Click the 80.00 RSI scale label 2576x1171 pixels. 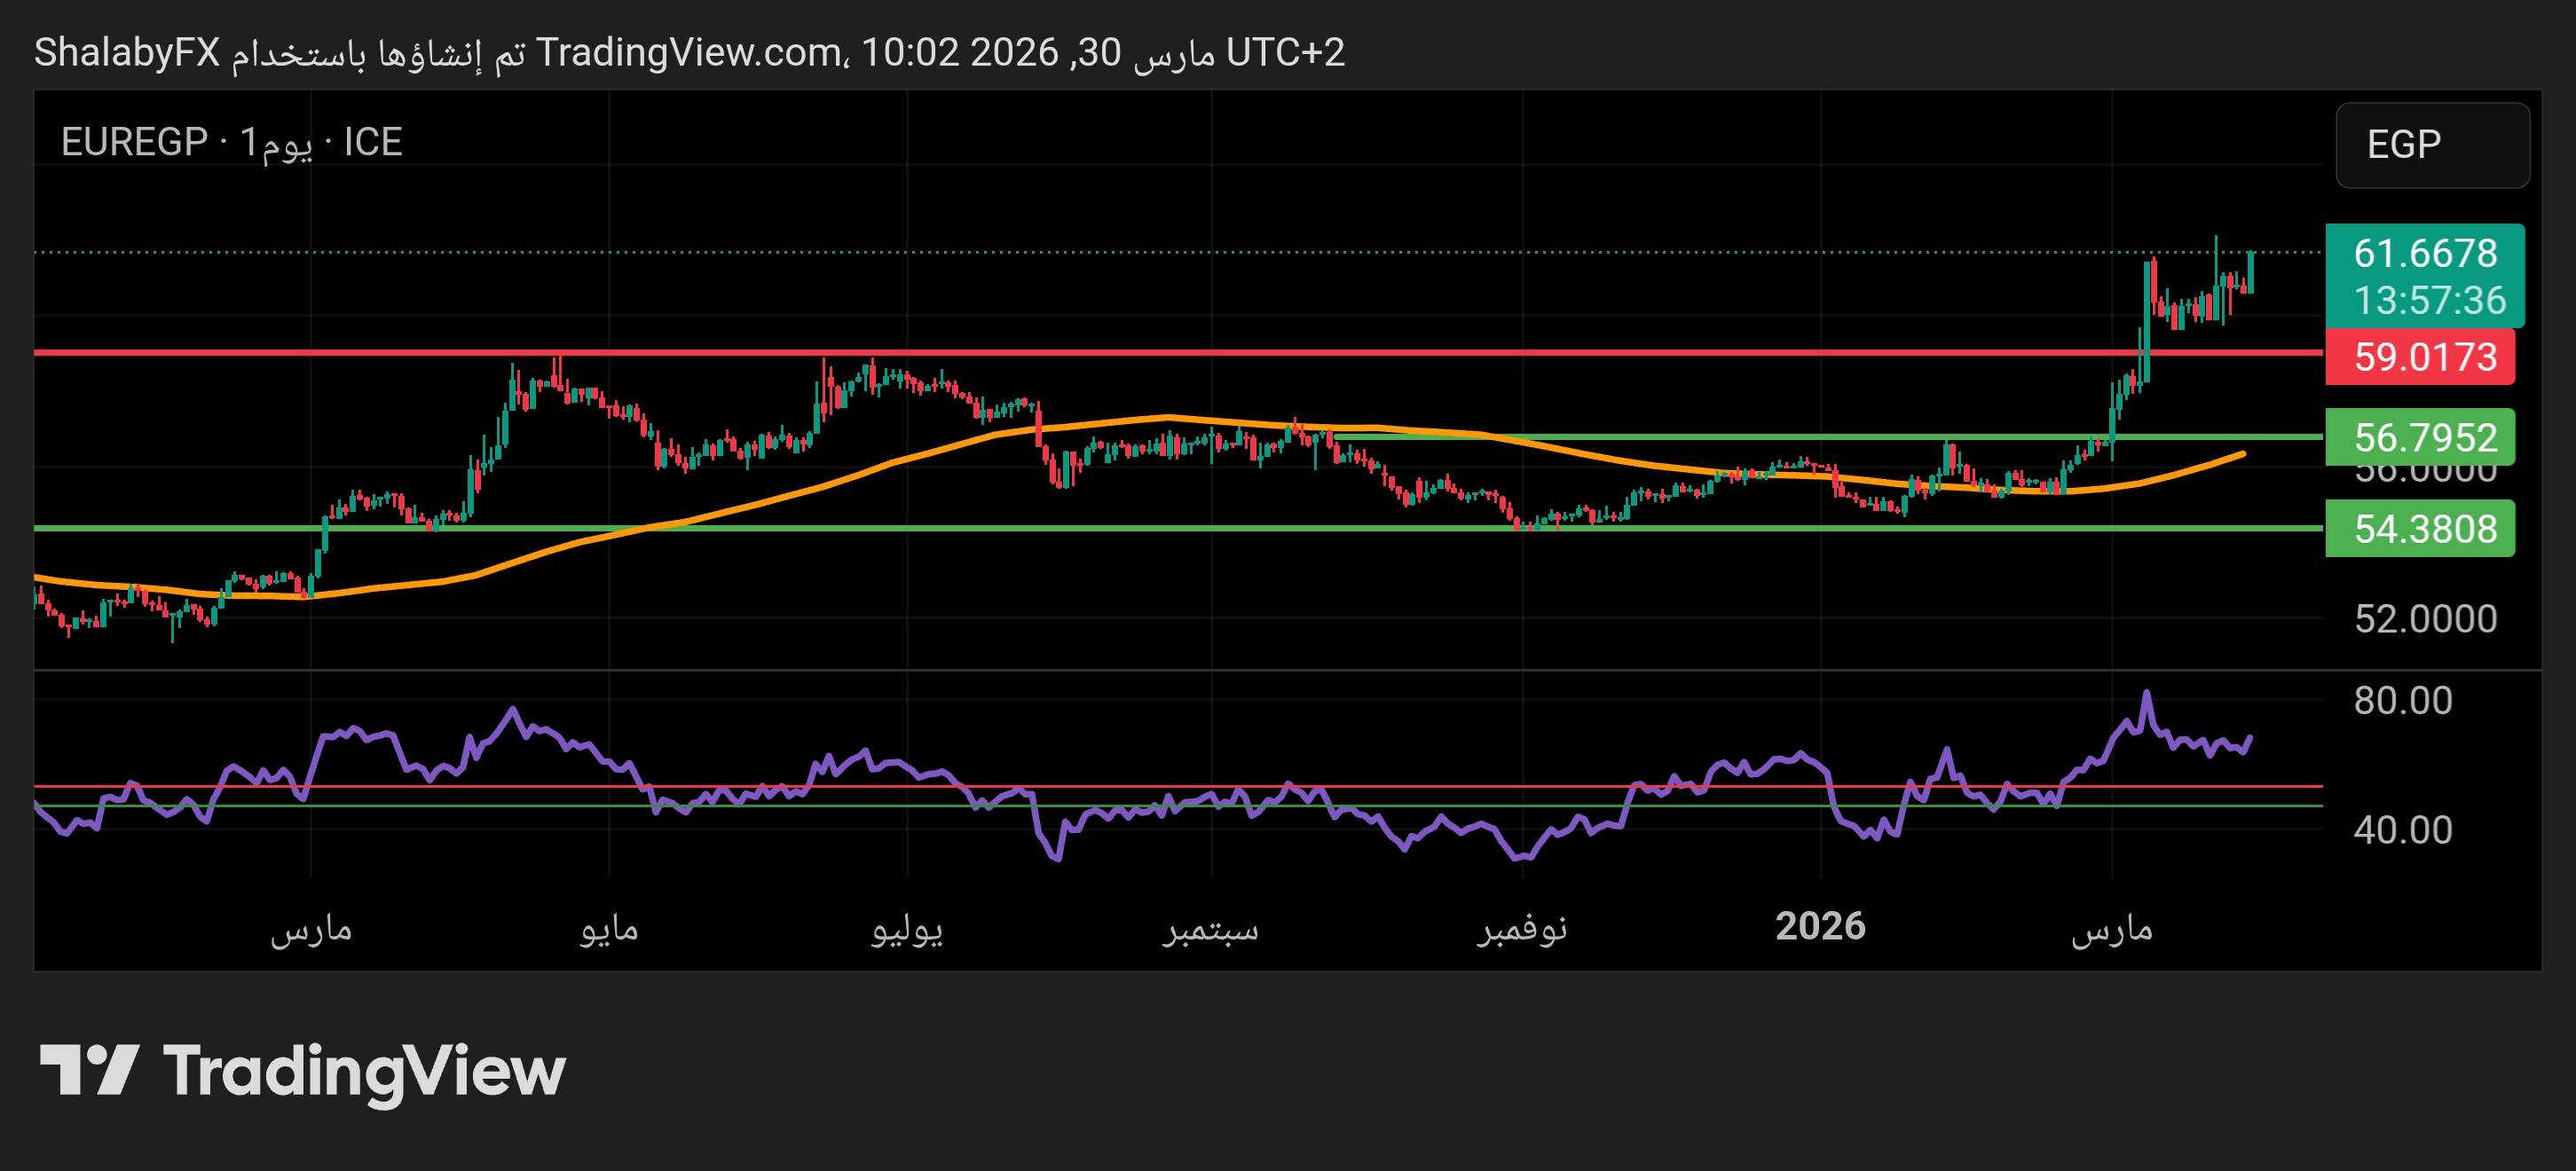pyautogui.click(x=2402, y=700)
